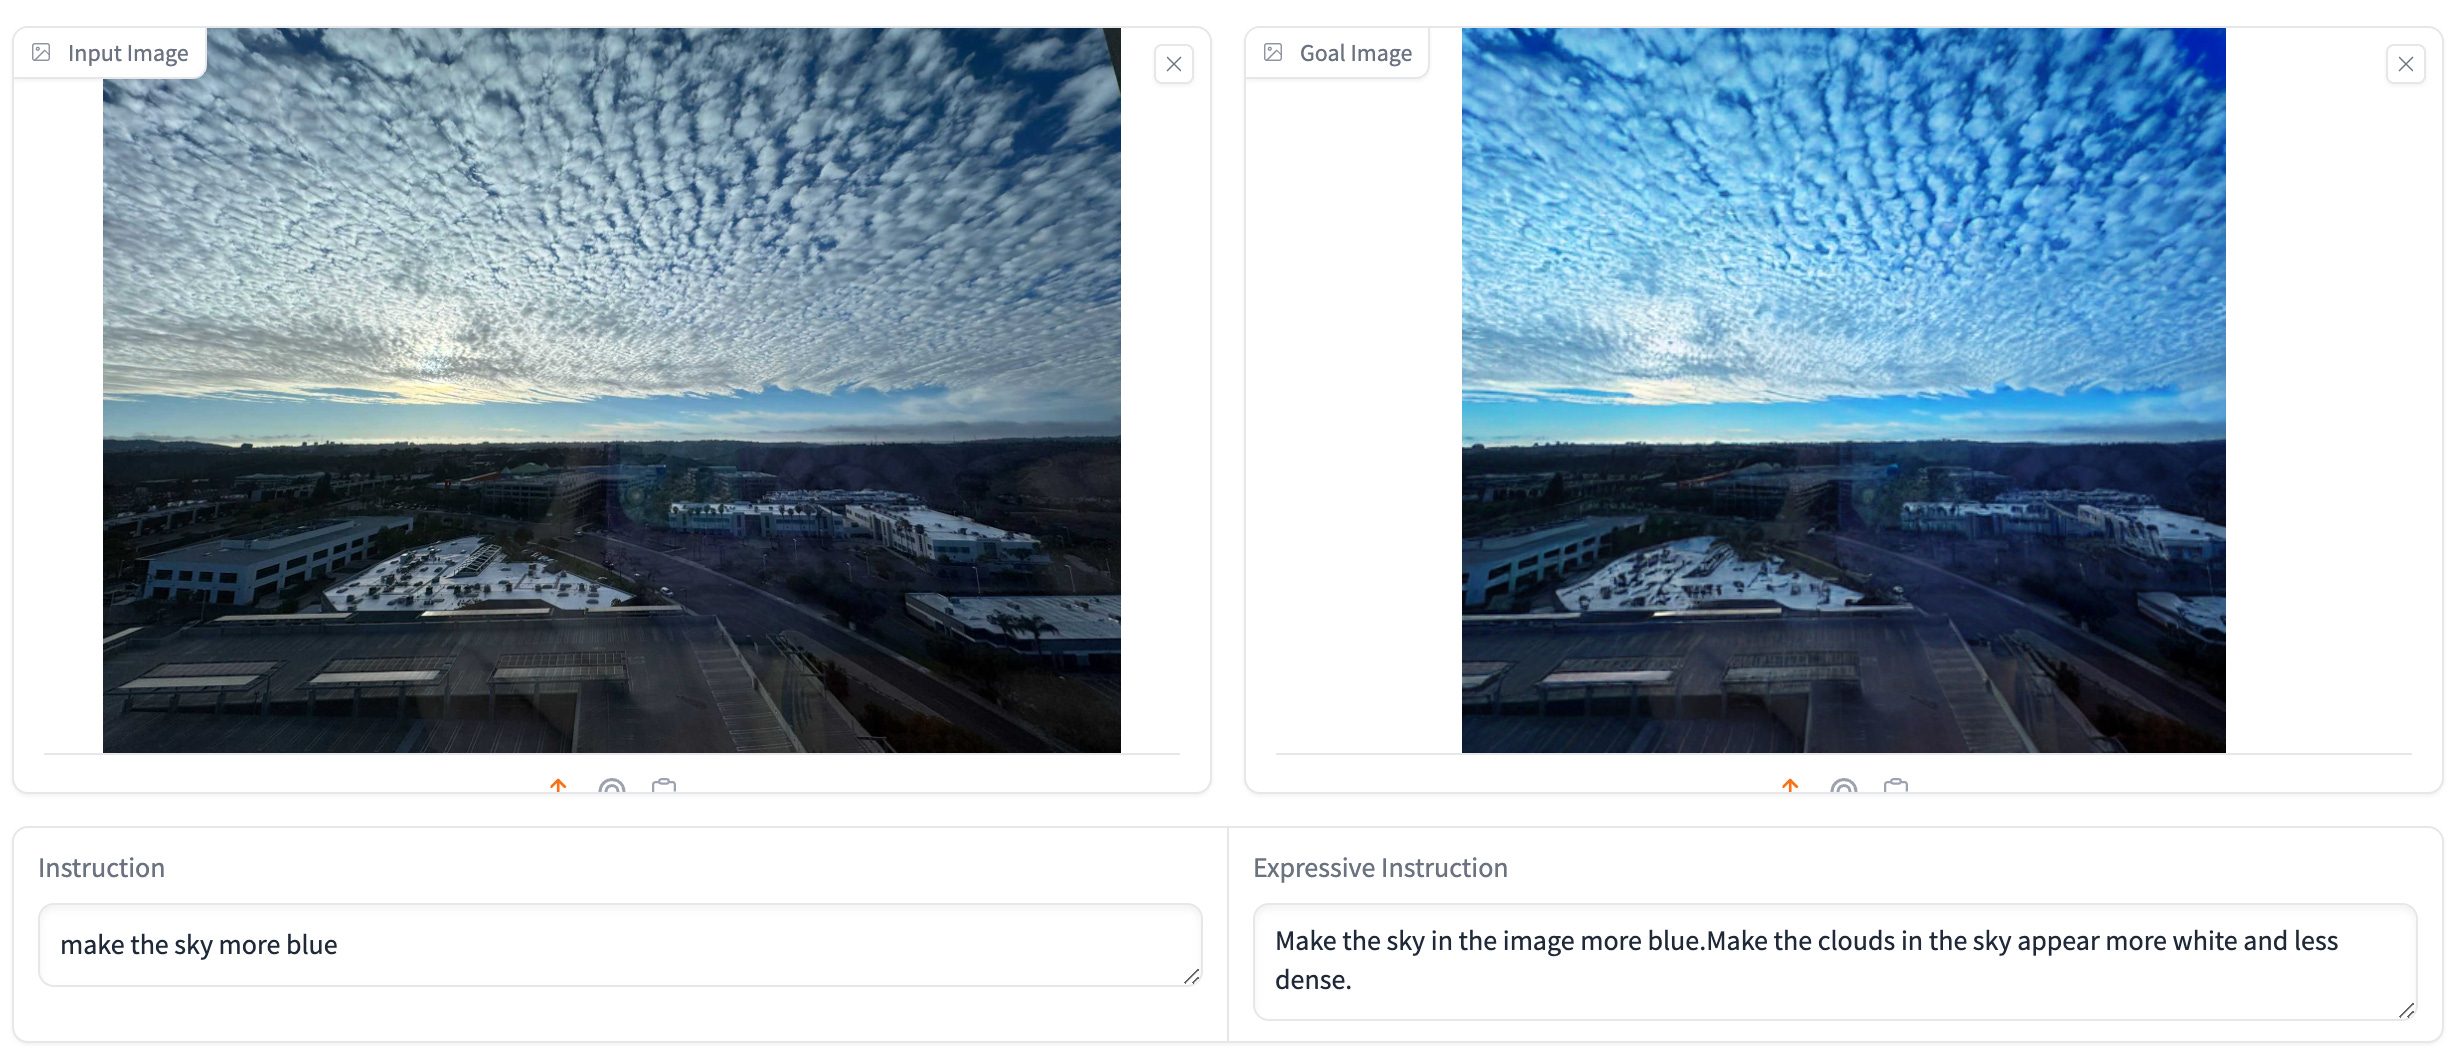Click the "Expressive Instruction" heading label

[x=1380, y=868]
